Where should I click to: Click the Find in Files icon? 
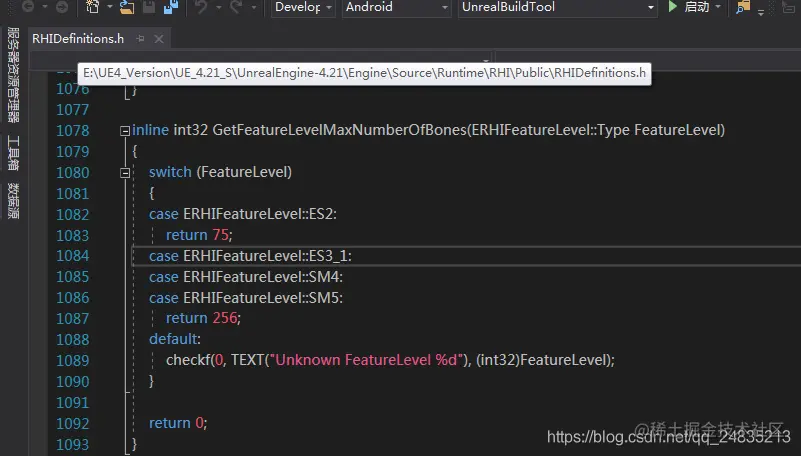pos(743,7)
